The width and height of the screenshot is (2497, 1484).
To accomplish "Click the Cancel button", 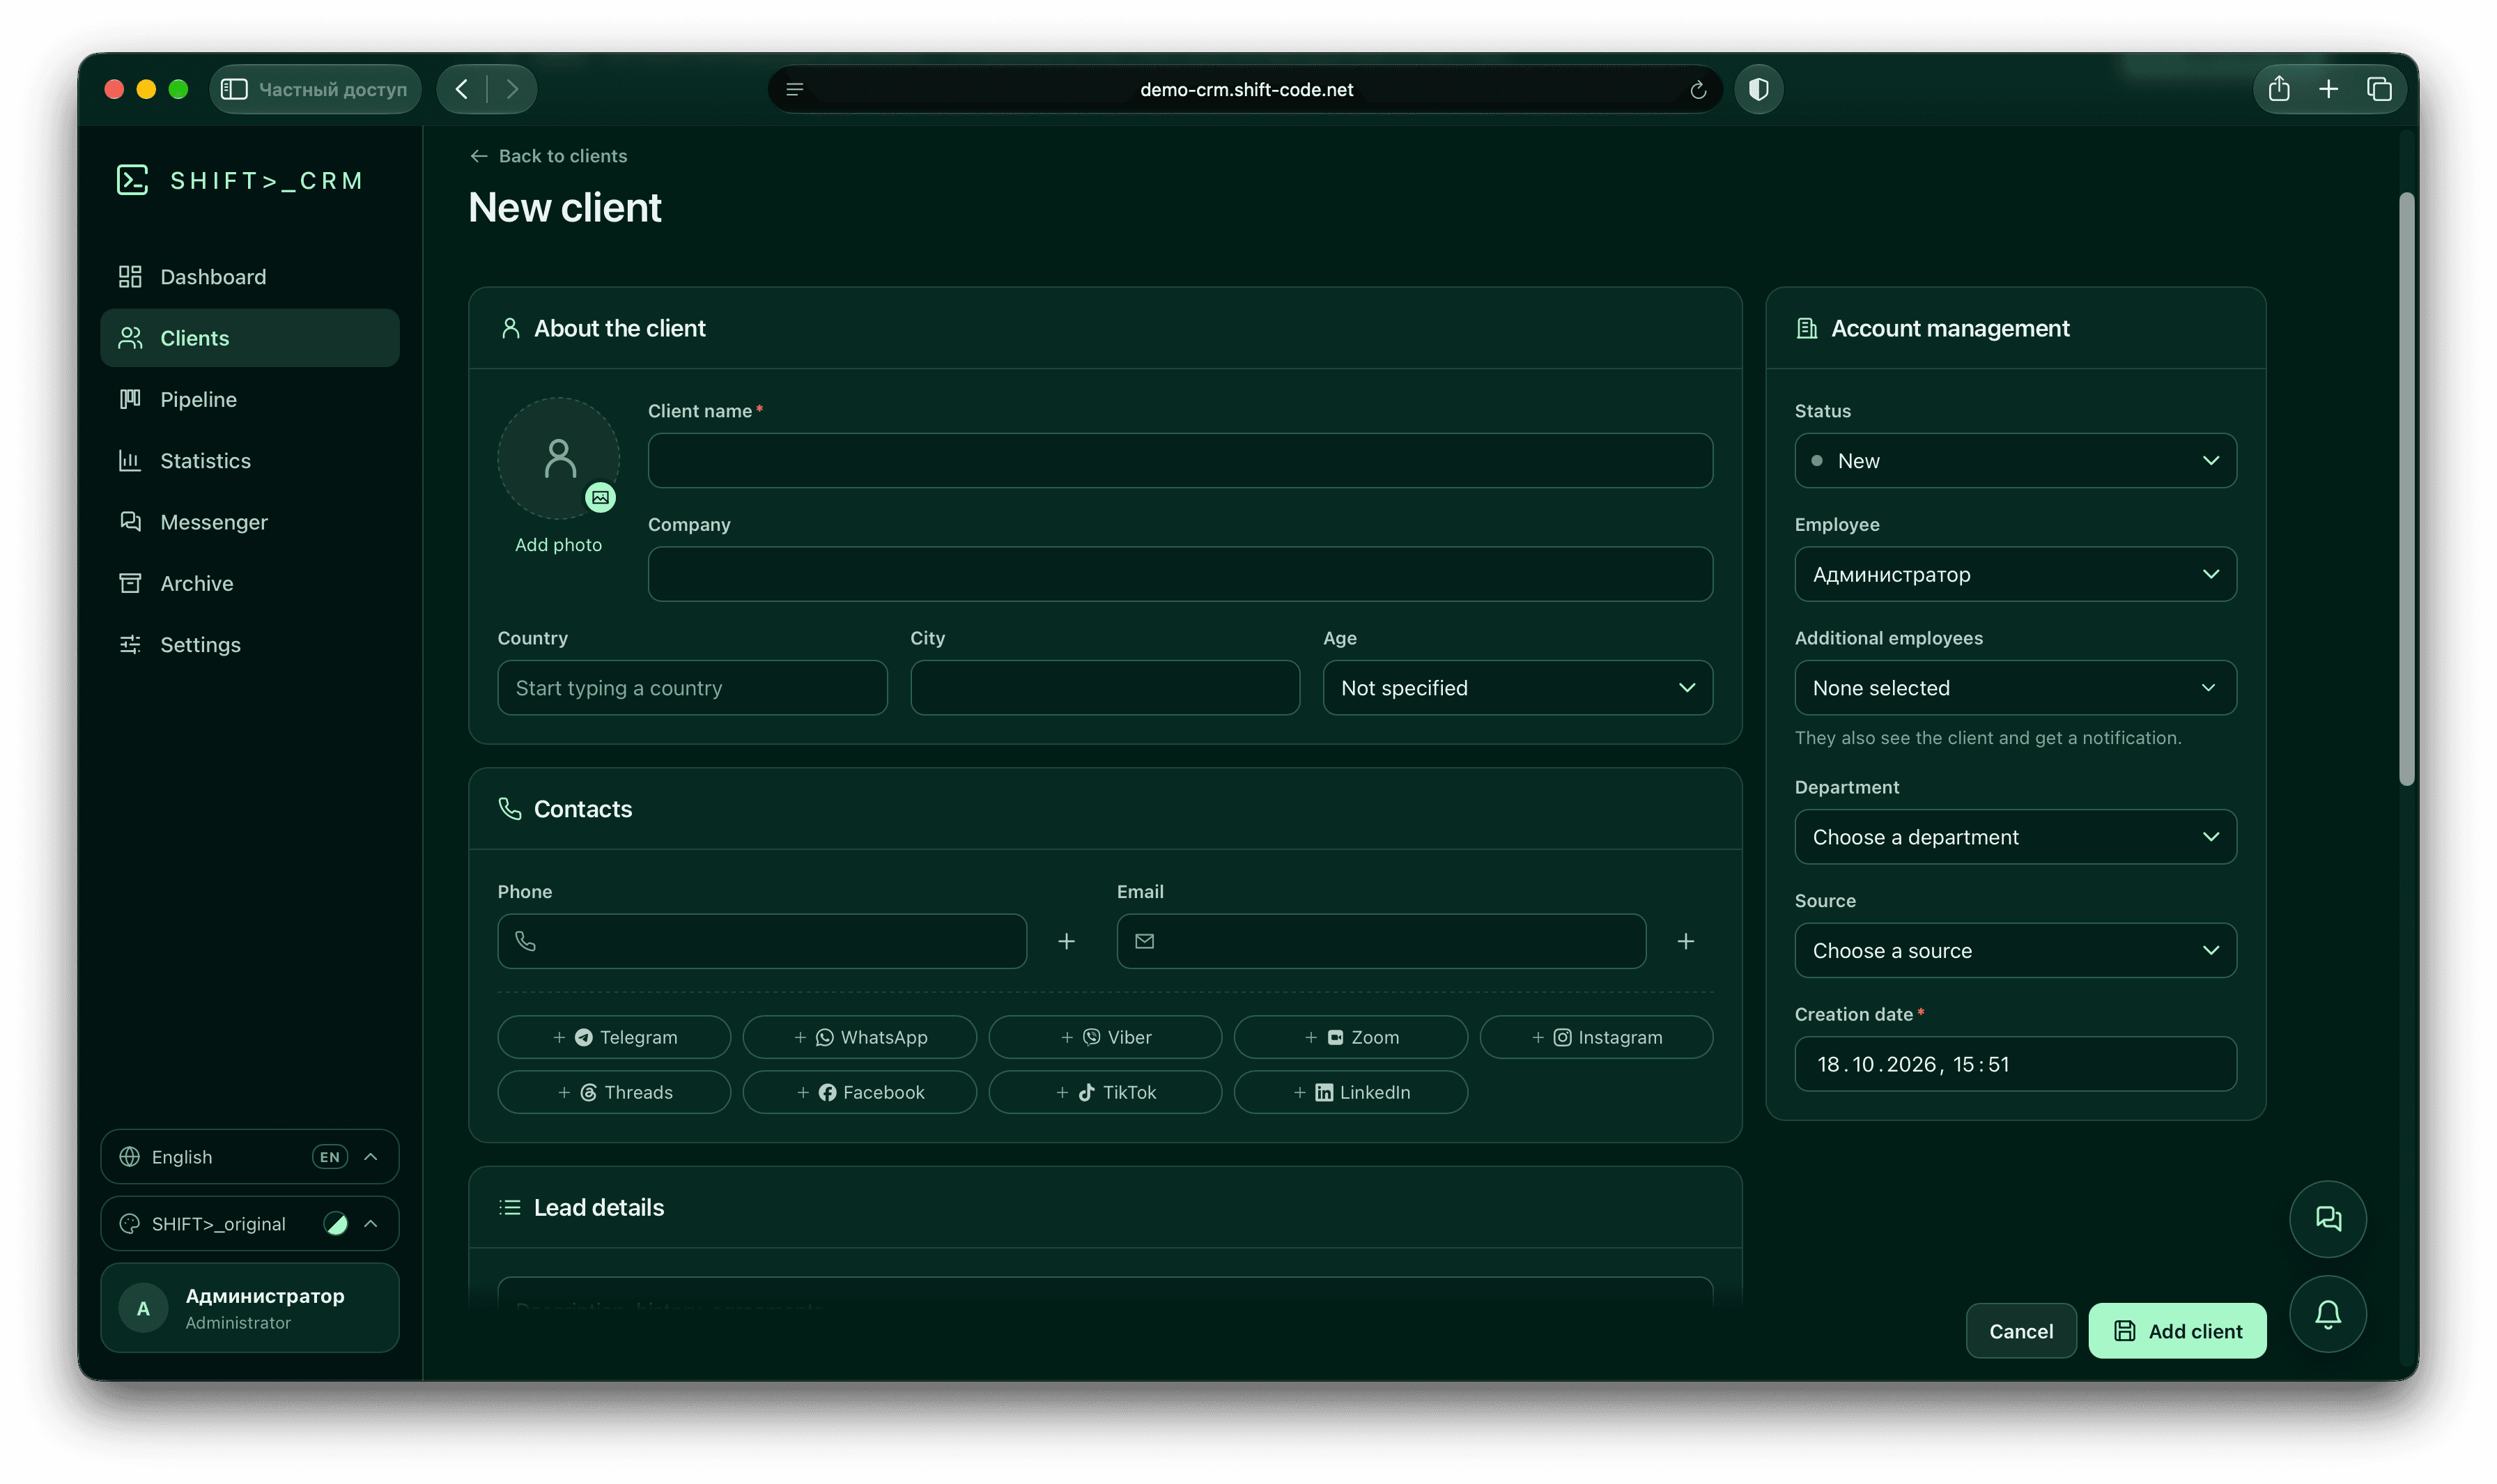I will pyautogui.click(x=2020, y=1330).
